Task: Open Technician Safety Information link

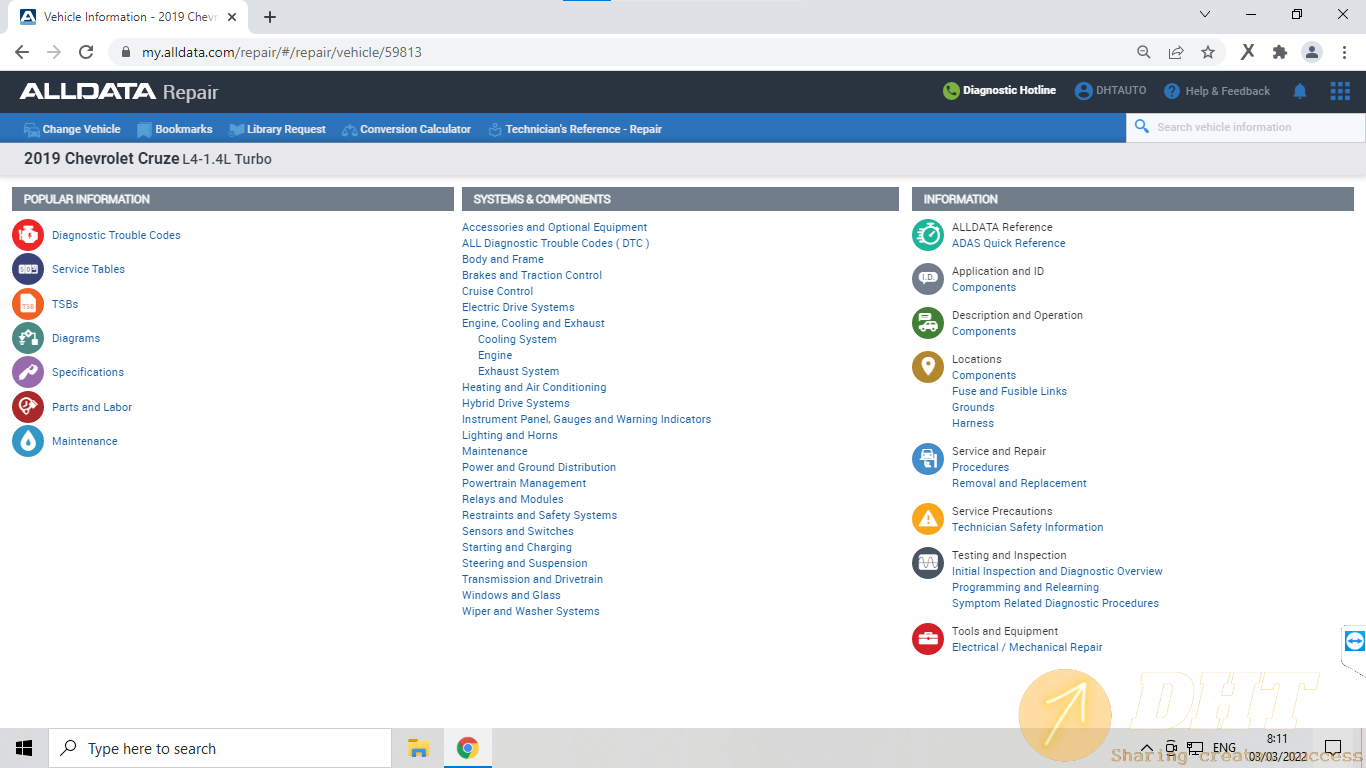Action: tap(1027, 527)
